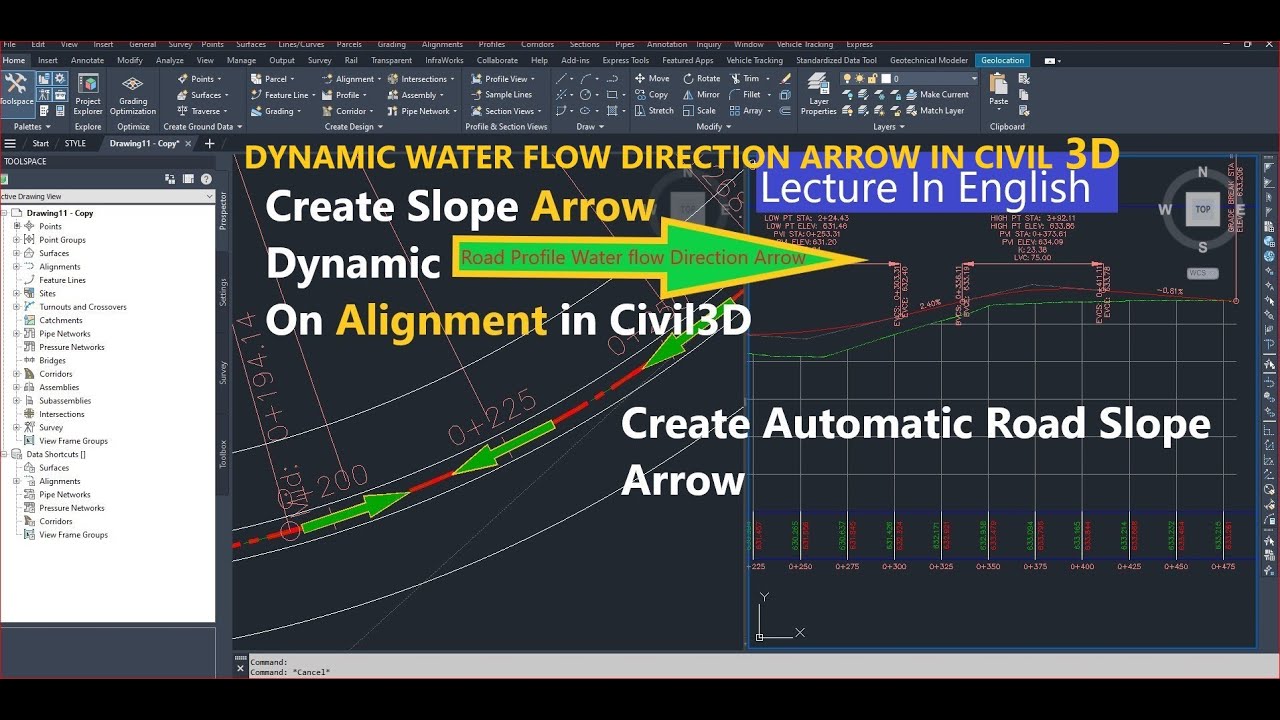The width and height of the screenshot is (1280, 720).
Task: Open Grading Optimization tool
Action: tap(133, 93)
